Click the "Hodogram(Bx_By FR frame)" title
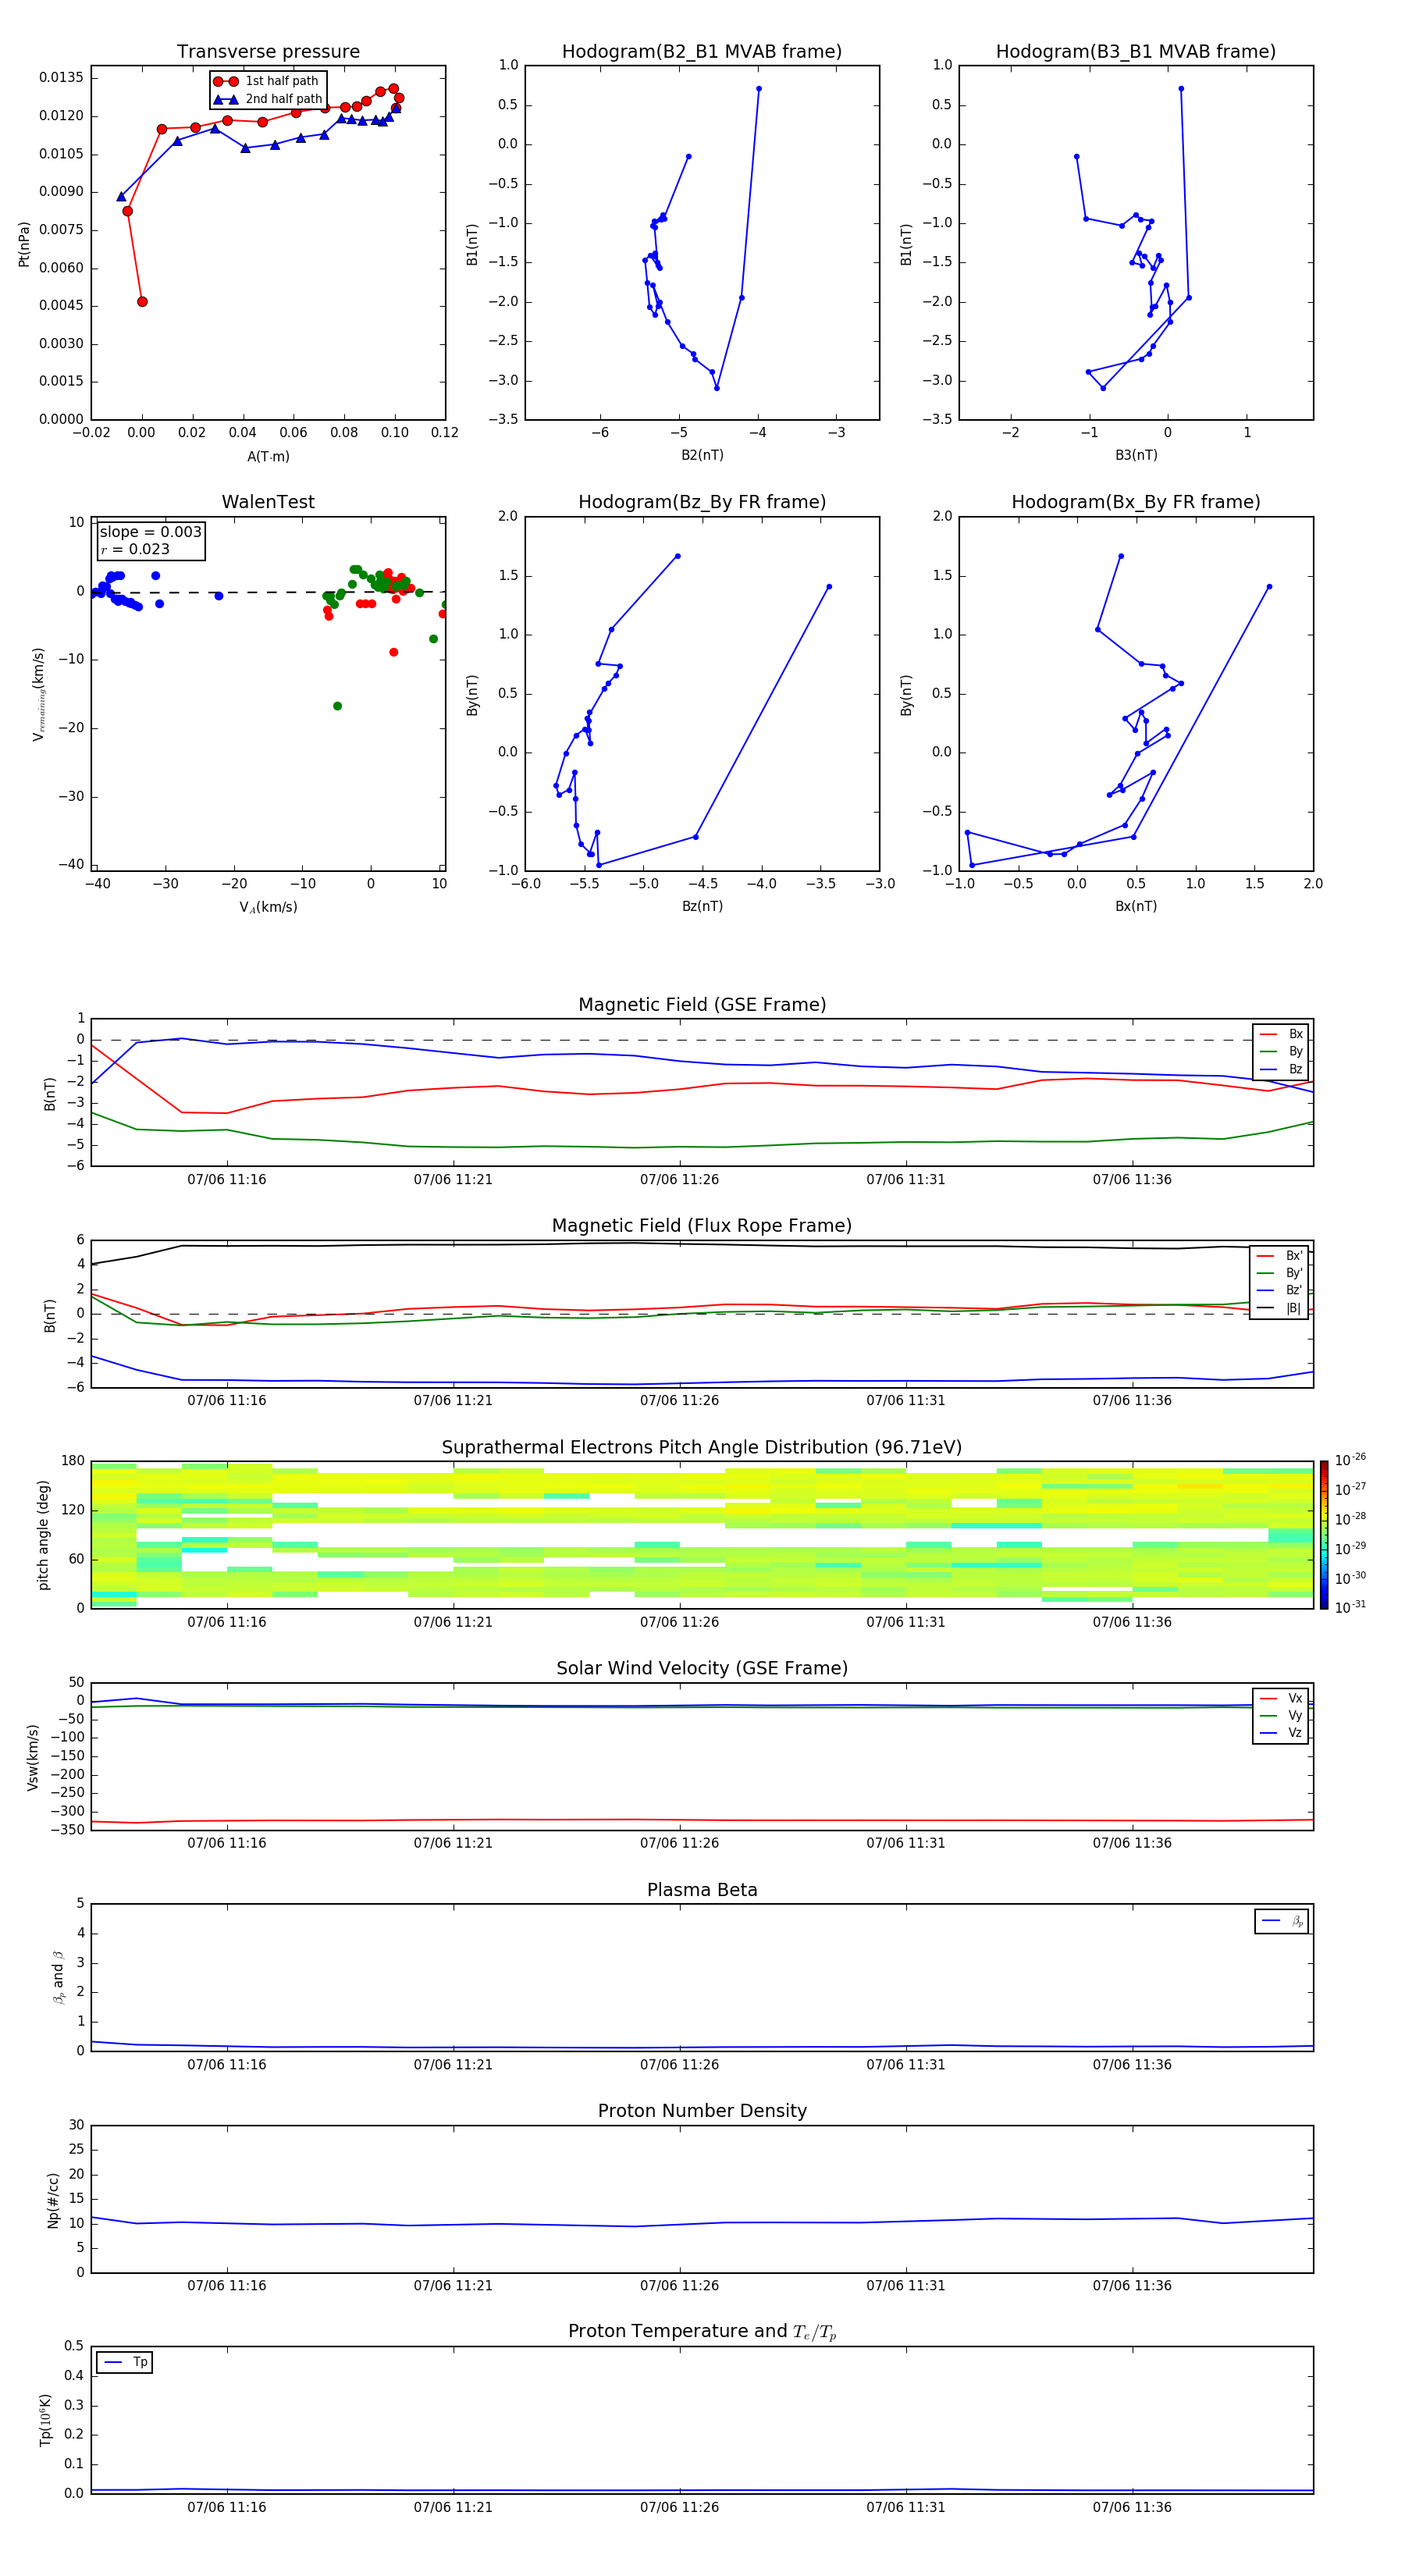The height and width of the screenshot is (2576, 1405). pos(1136,502)
